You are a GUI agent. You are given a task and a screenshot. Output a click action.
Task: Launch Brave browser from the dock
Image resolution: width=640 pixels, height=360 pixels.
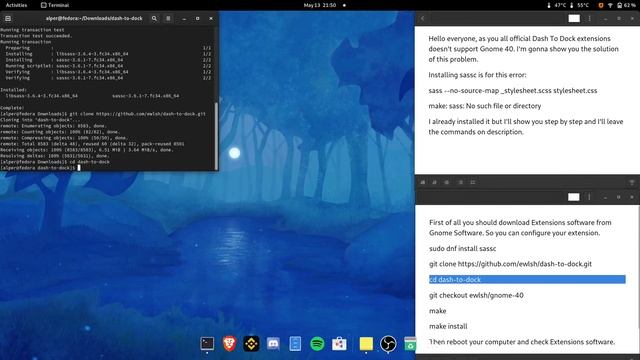pyautogui.click(x=229, y=344)
